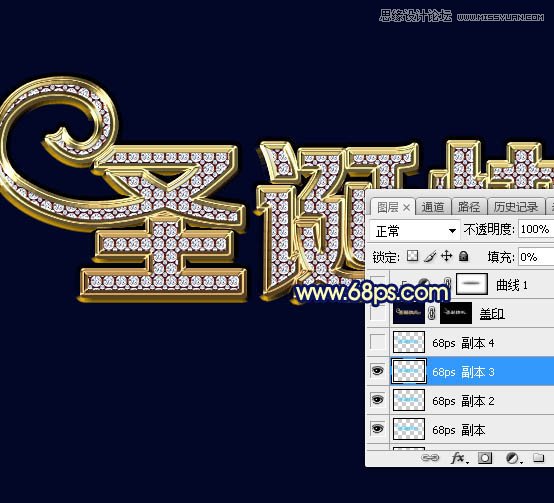Select the 68ps 副本 3 layer name
The height and width of the screenshot is (503, 554).
point(463,372)
